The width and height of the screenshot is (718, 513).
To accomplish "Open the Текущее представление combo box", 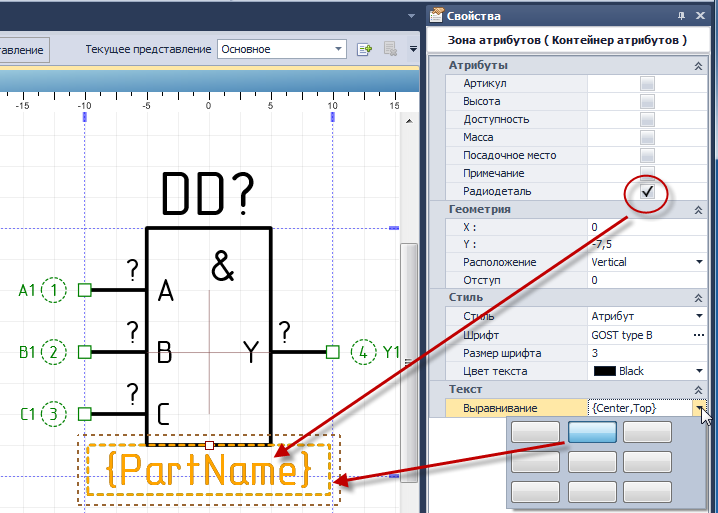I will 281,49.
